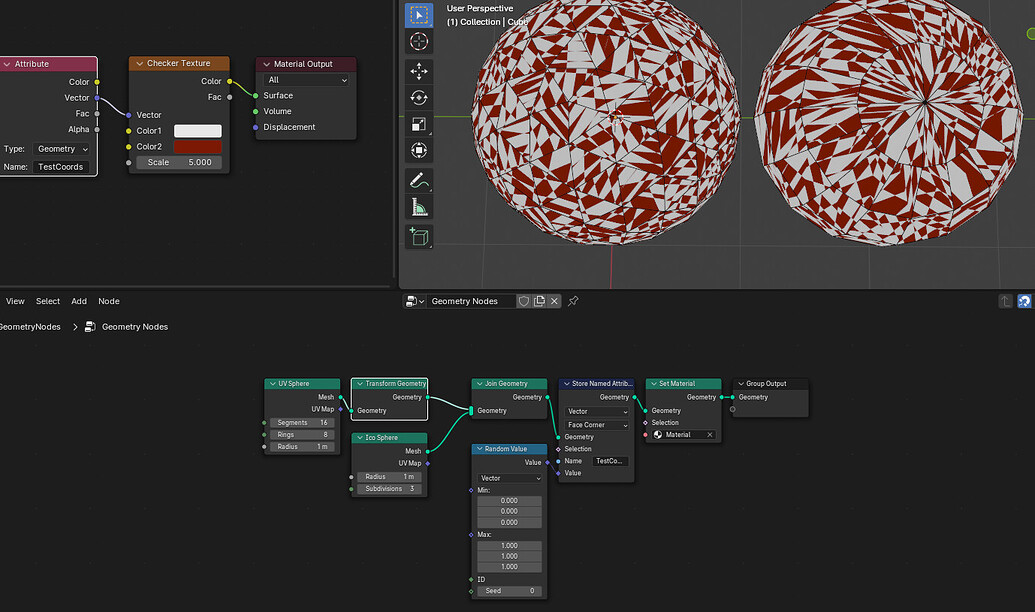The height and width of the screenshot is (612, 1035).
Task: Unlink the Geometry Nodes data-block
Action: tap(554, 301)
